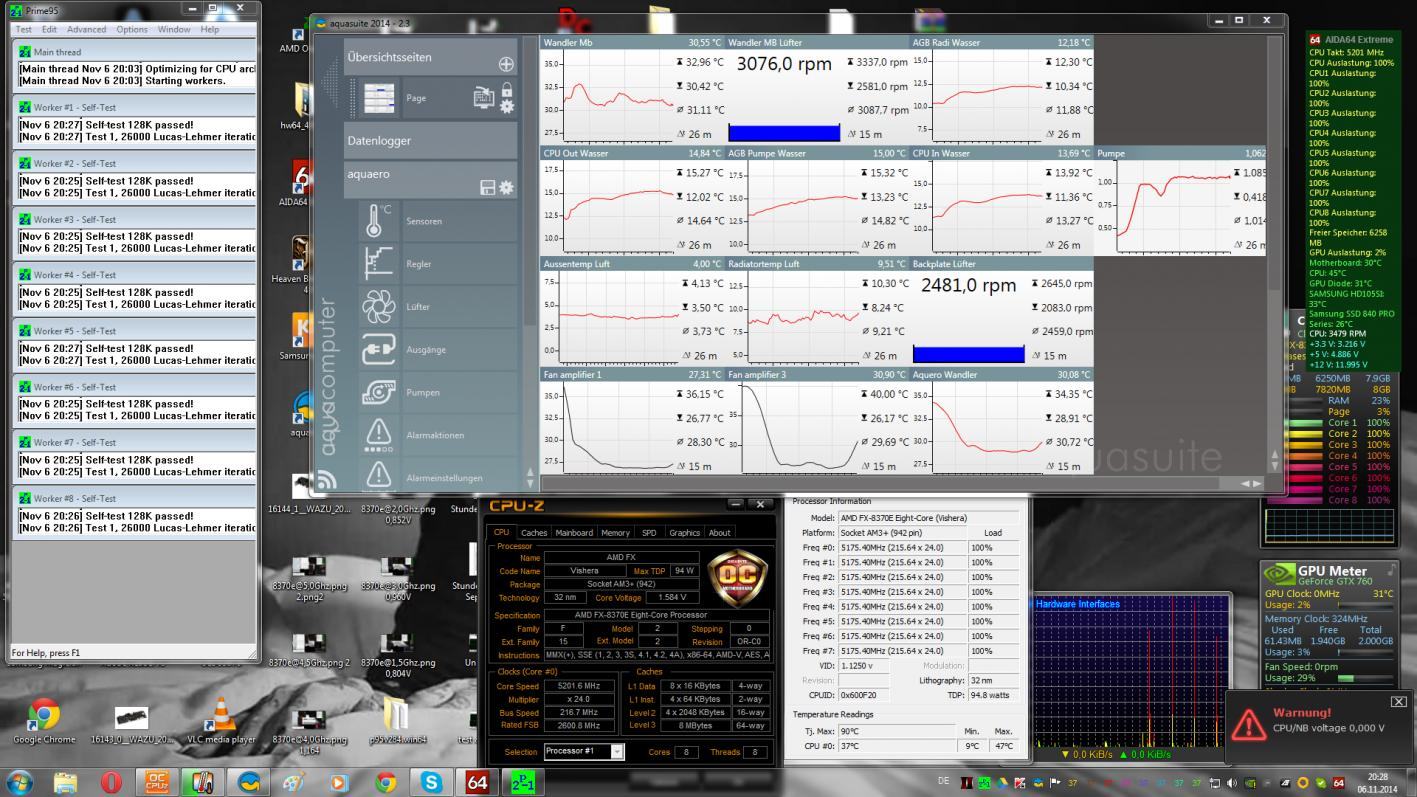This screenshot has width=1417, height=797.
Task: Click the lock icon beside Page entry
Action: [507, 90]
